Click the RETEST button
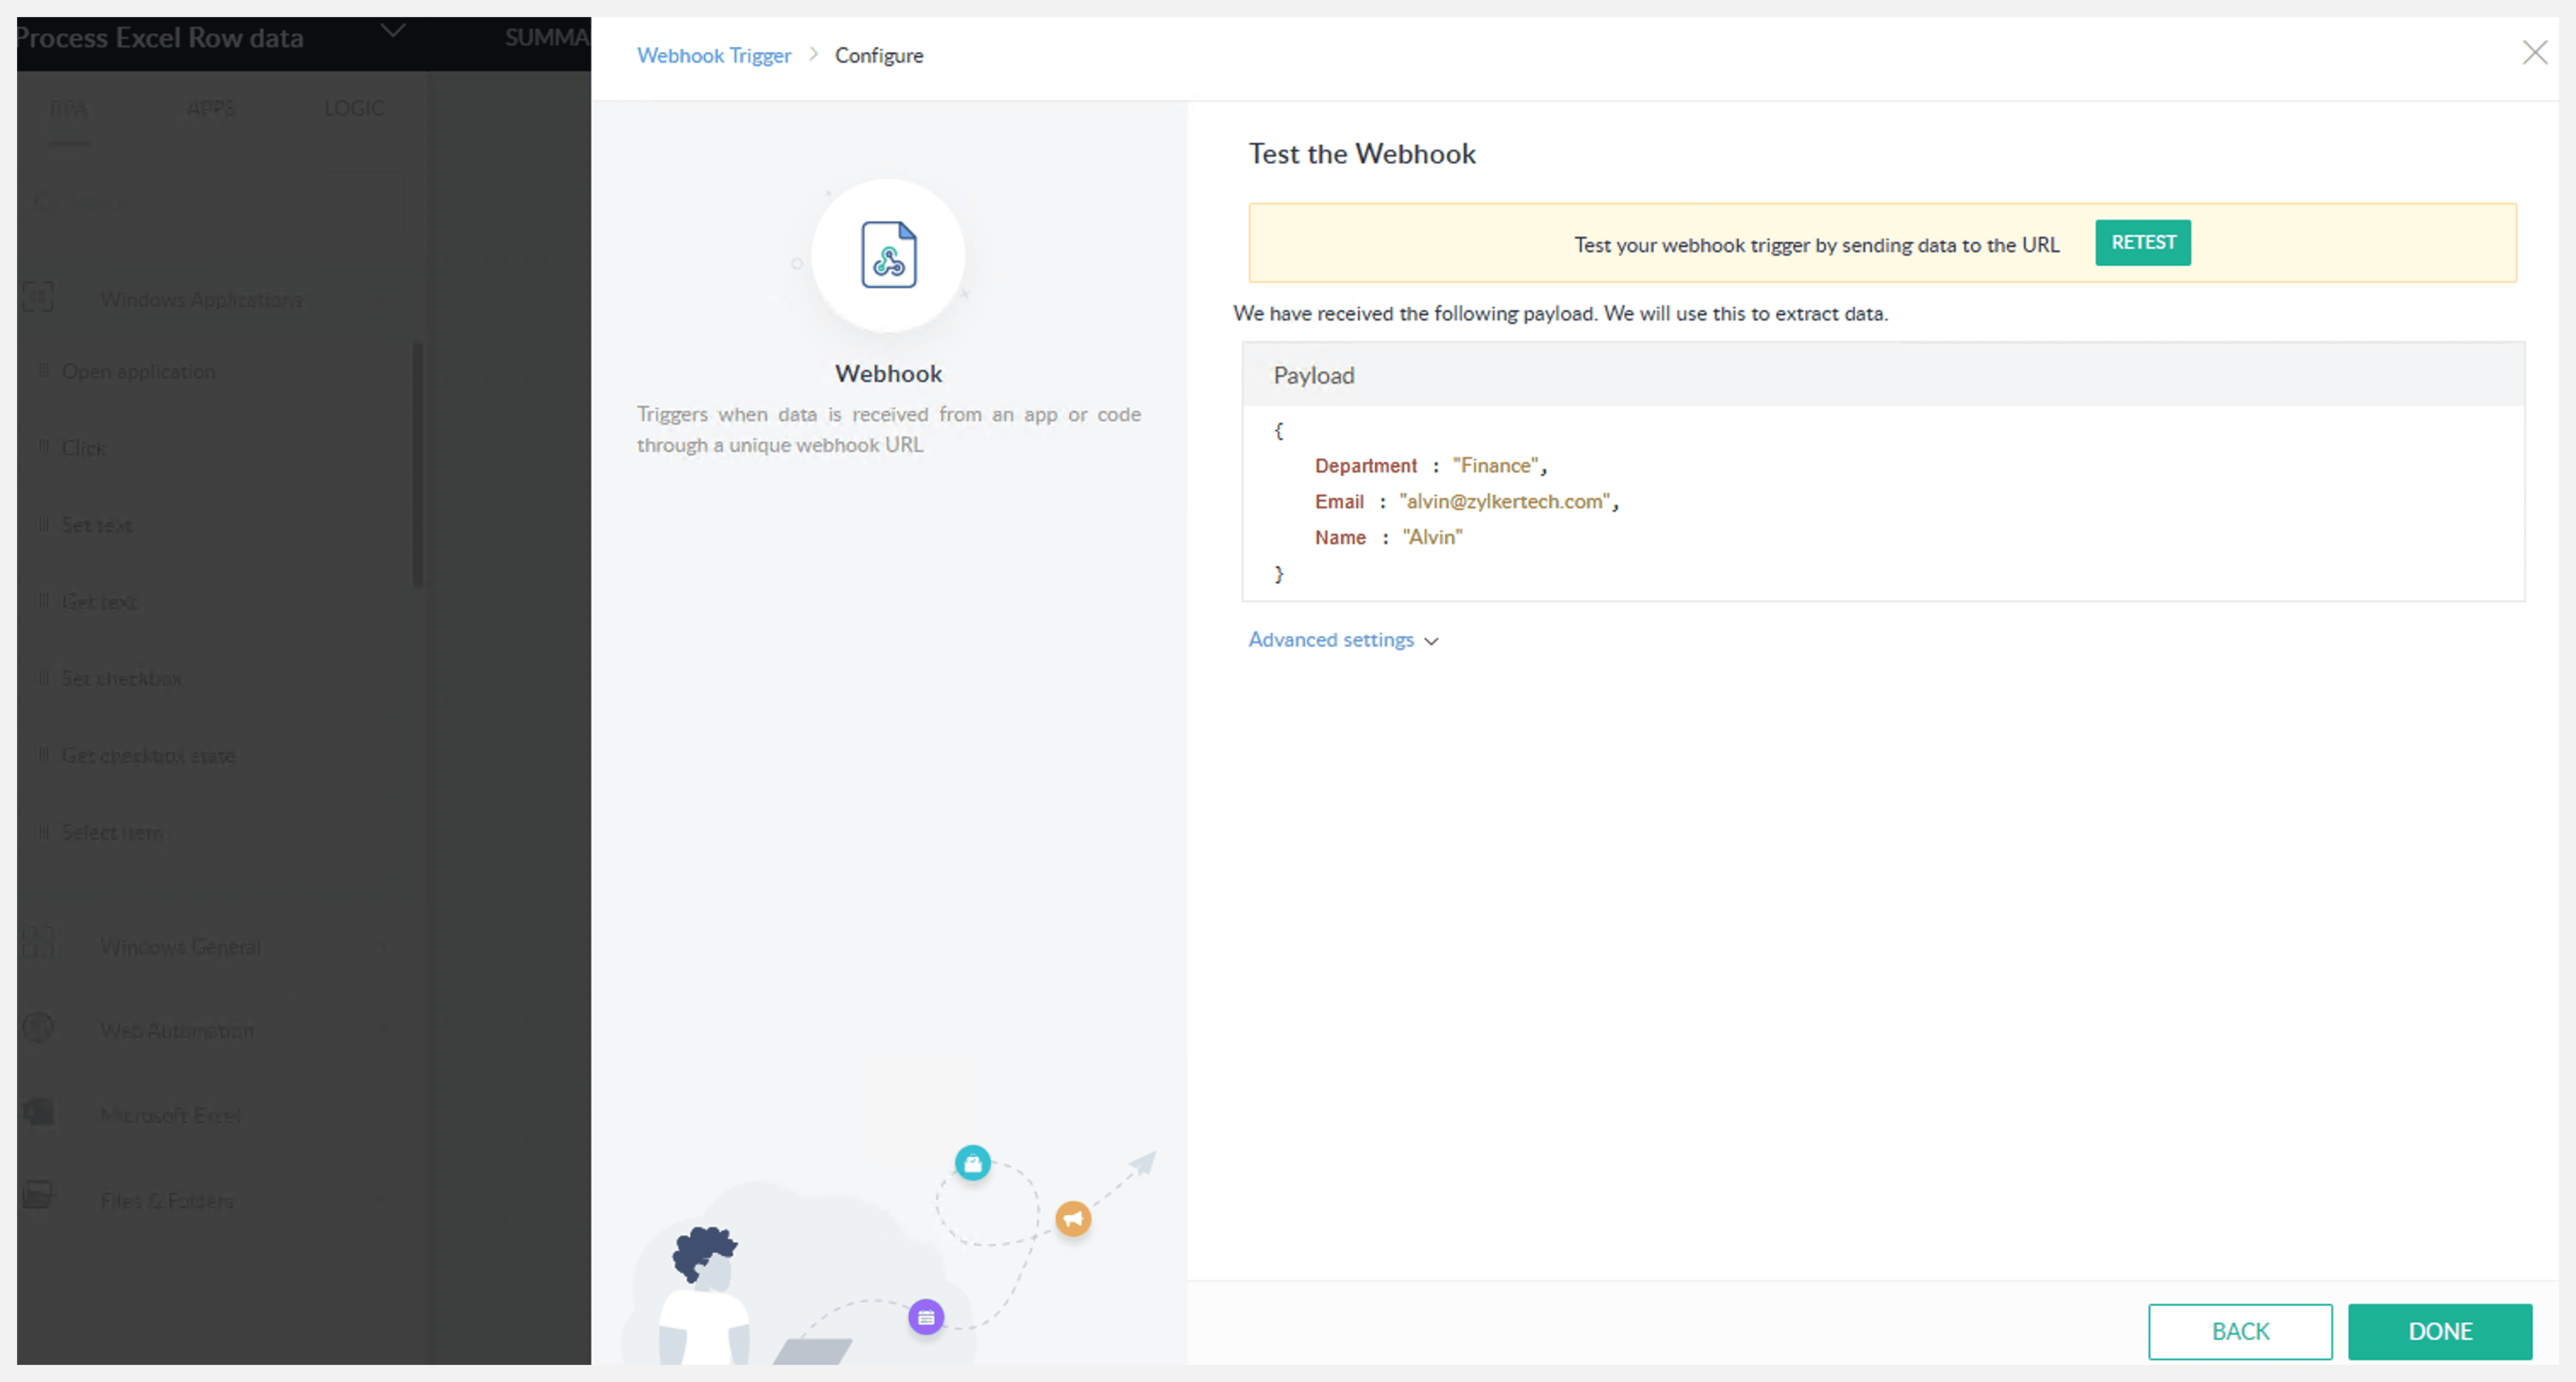Viewport: 2576px width, 1382px height. (x=2142, y=243)
